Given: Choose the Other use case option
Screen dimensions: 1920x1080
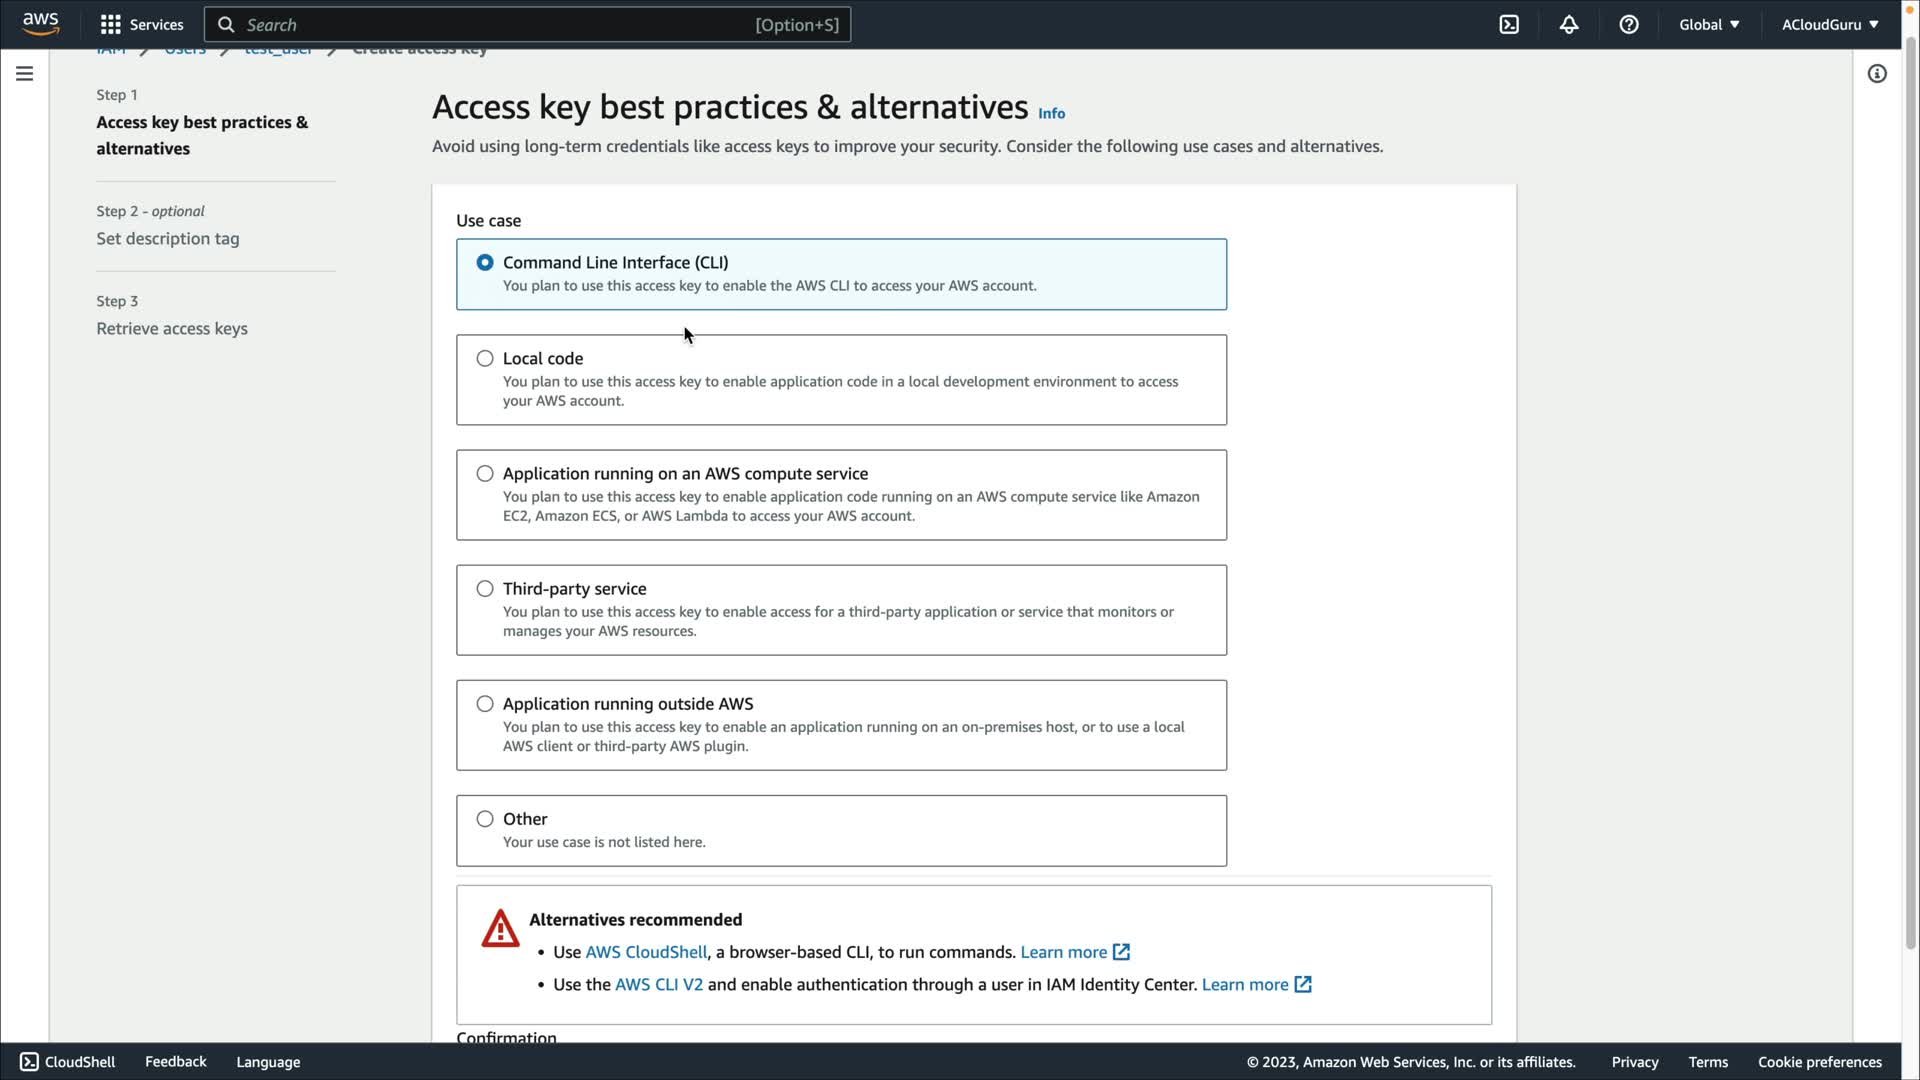Looking at the screenshot, I should (x=485, y=819).
